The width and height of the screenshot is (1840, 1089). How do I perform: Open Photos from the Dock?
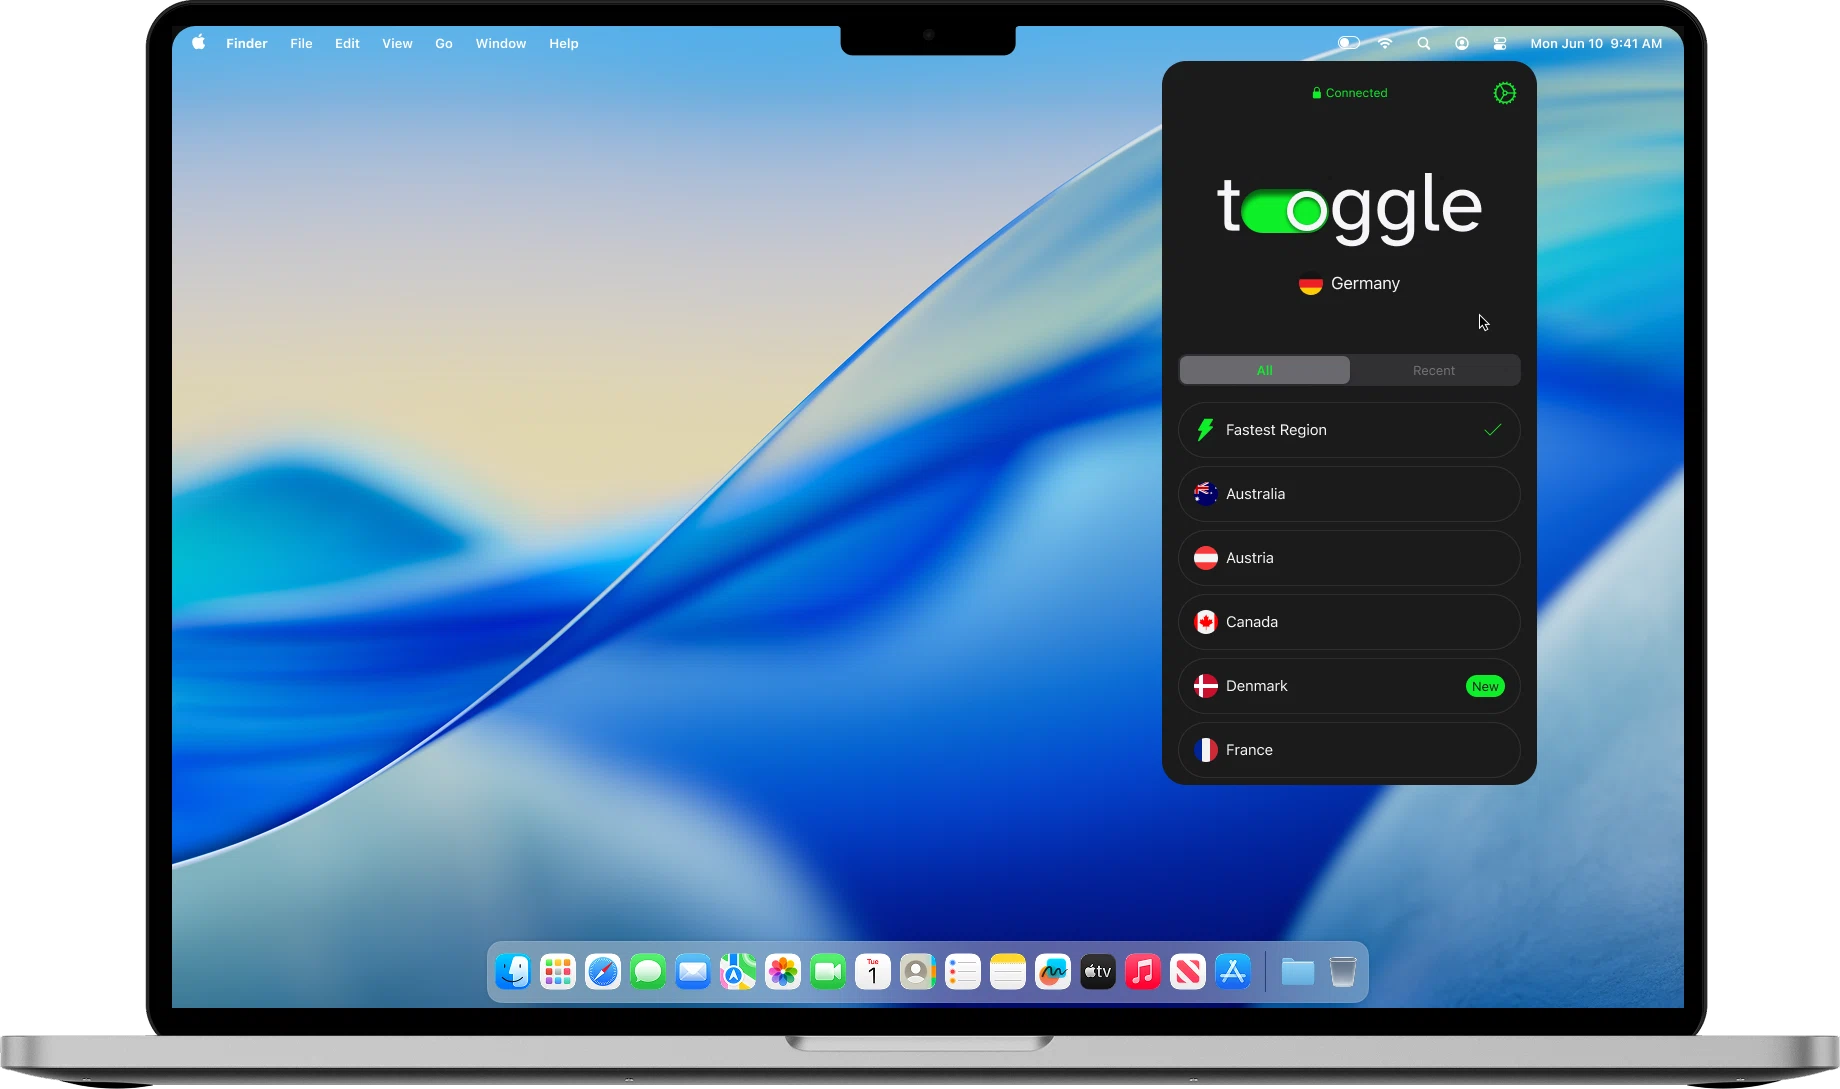(783, 971)
